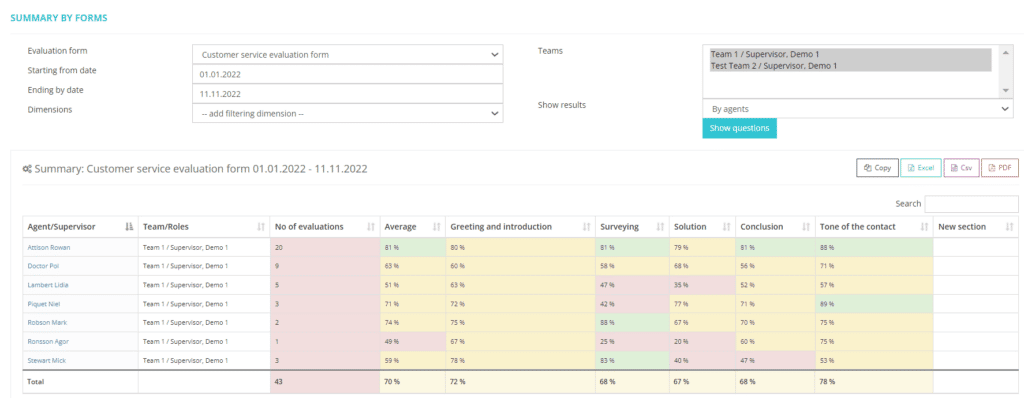Export the table as Csv
This screenshot has height=398, width=1024.
point(961,168)
